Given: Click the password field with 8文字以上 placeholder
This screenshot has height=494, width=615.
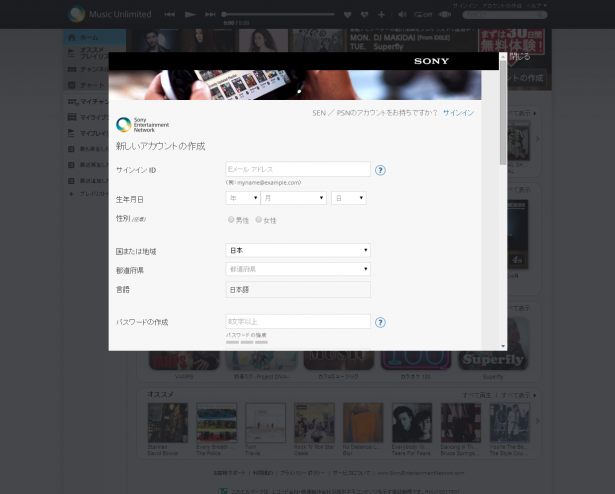Looking at the screenshot, I should tap(298, 321).
